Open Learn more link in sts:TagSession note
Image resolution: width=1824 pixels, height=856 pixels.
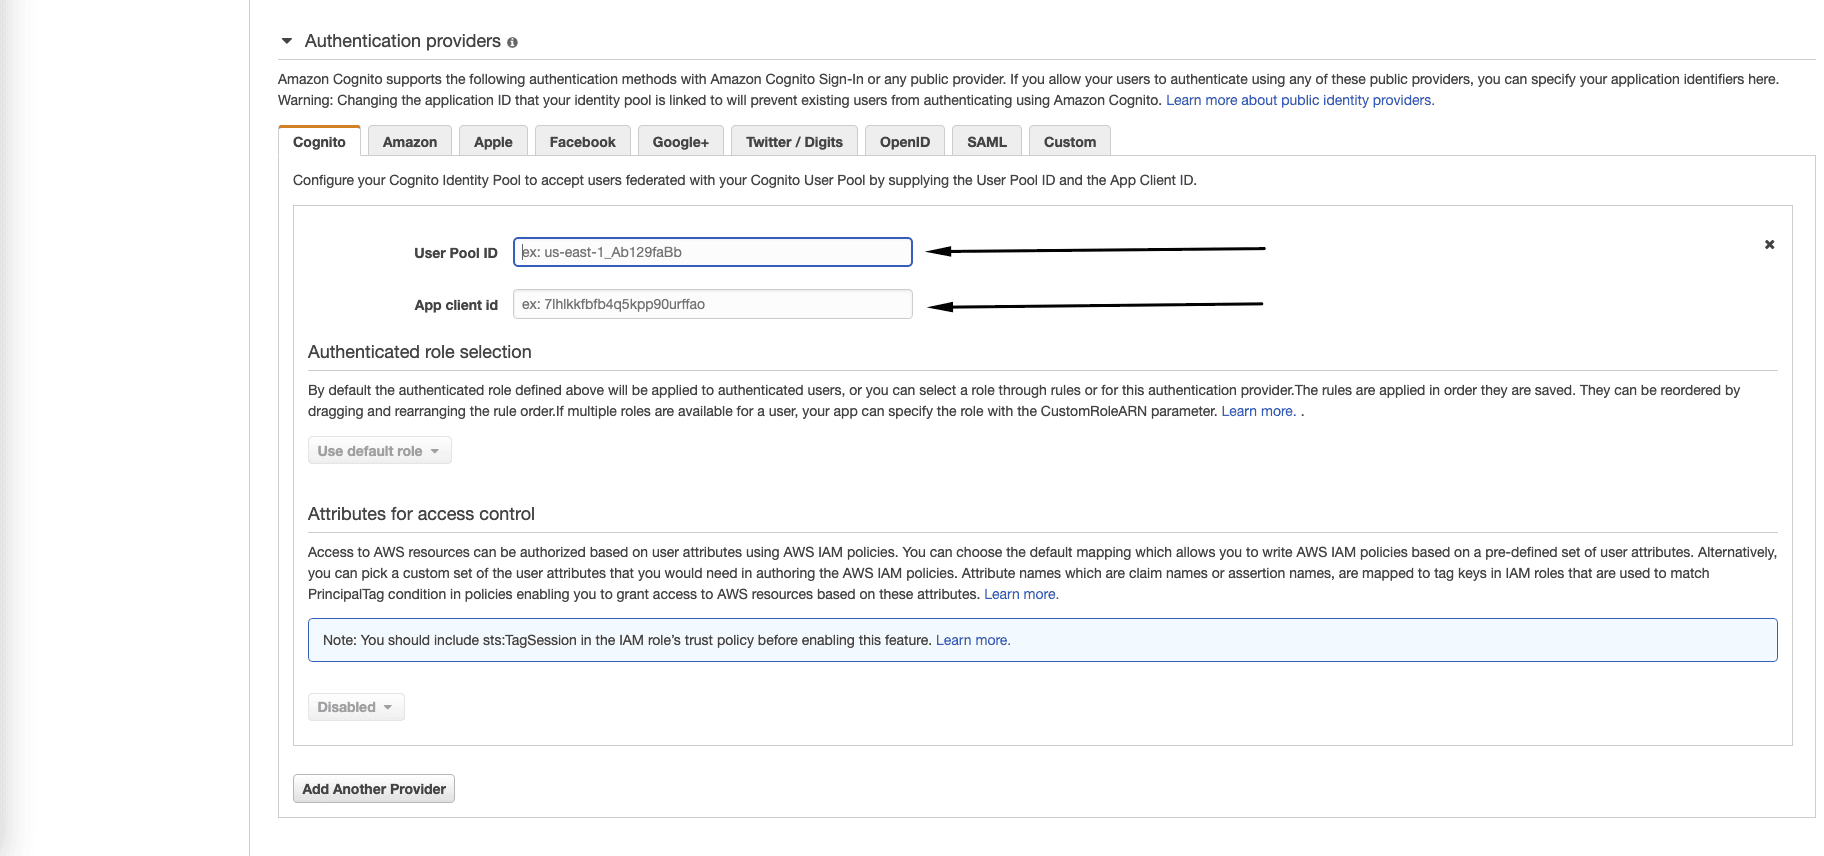(x=973, y=640)
